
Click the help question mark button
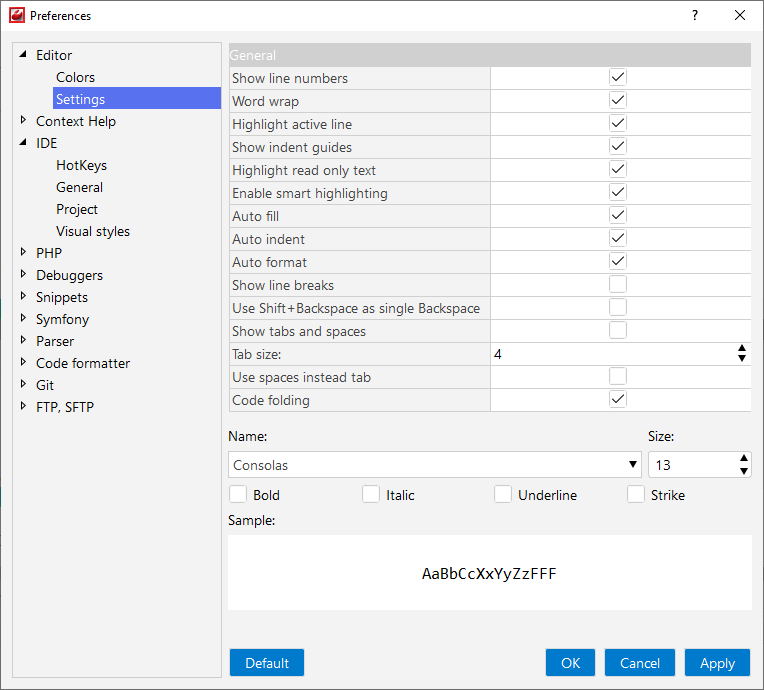click(695, 16)
